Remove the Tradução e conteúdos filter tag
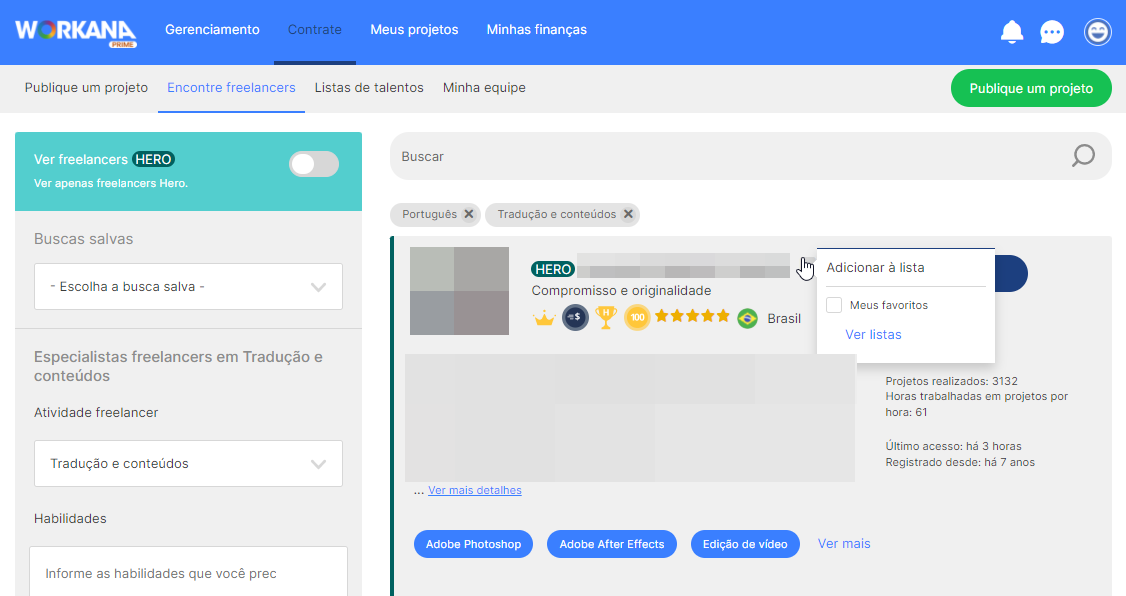 point(628,214)
